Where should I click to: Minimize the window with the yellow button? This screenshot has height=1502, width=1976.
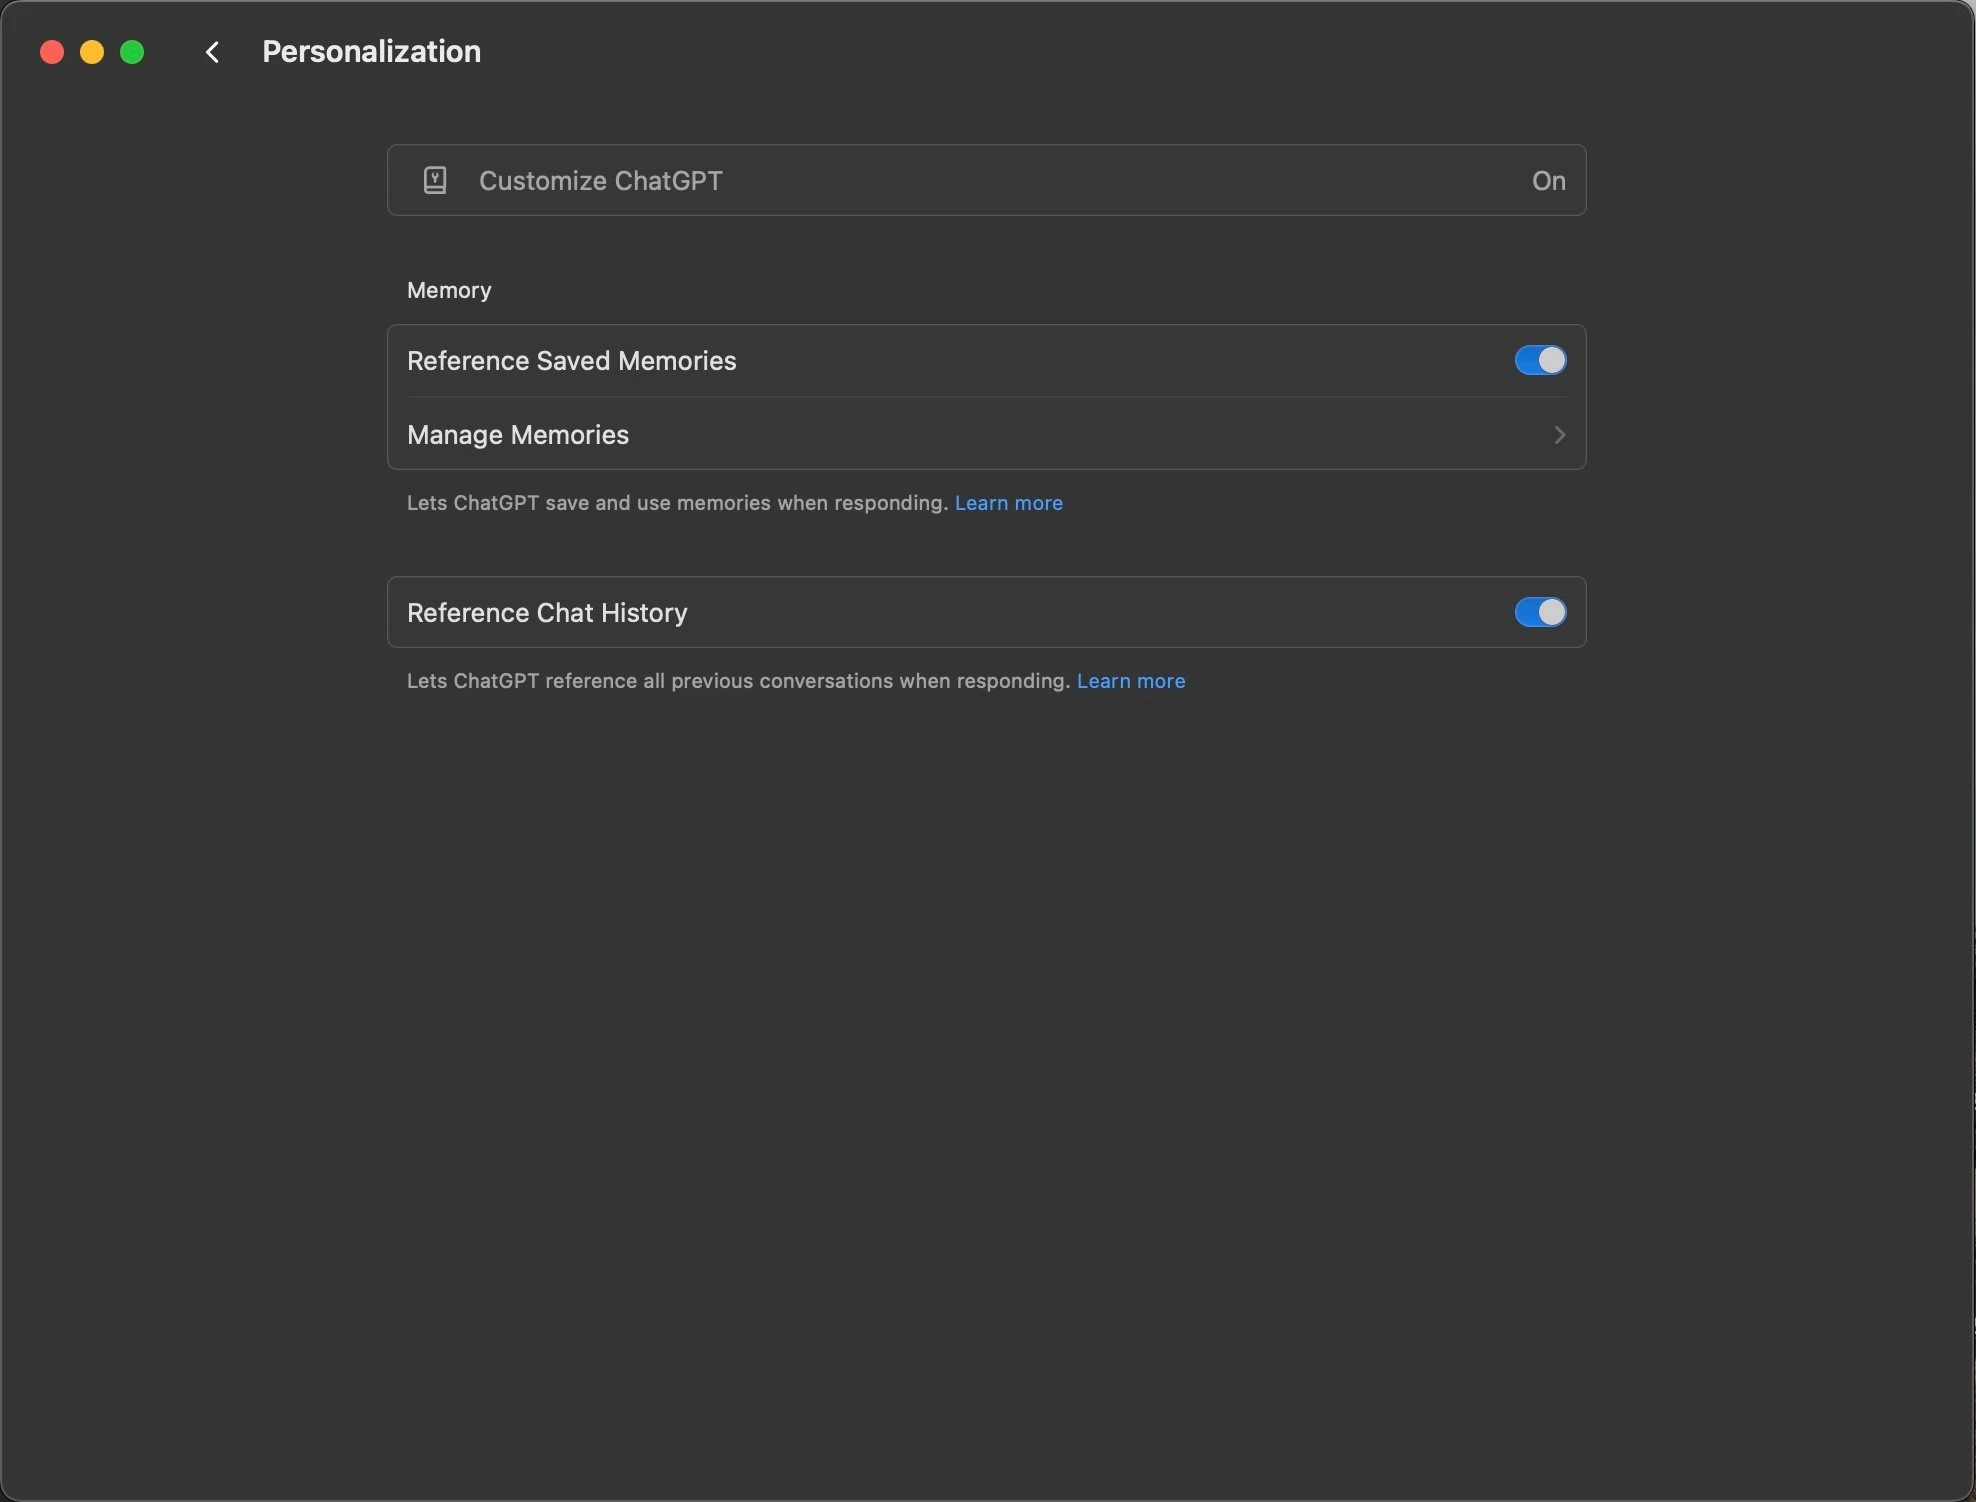[x=92, y=52]
